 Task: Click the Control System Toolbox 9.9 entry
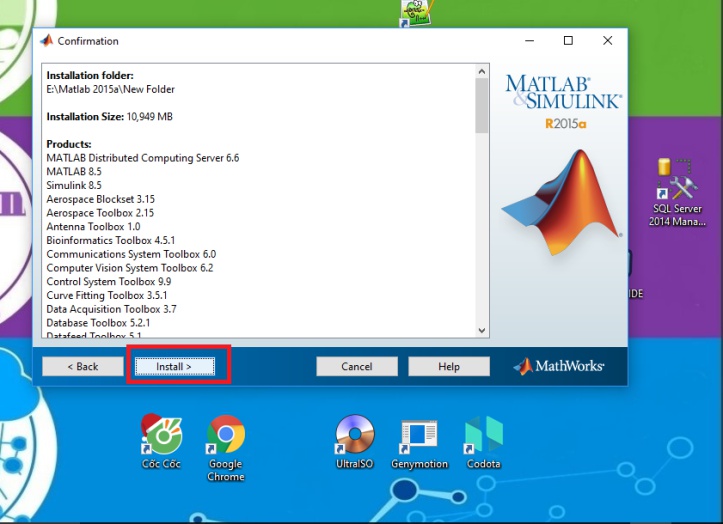109,281
